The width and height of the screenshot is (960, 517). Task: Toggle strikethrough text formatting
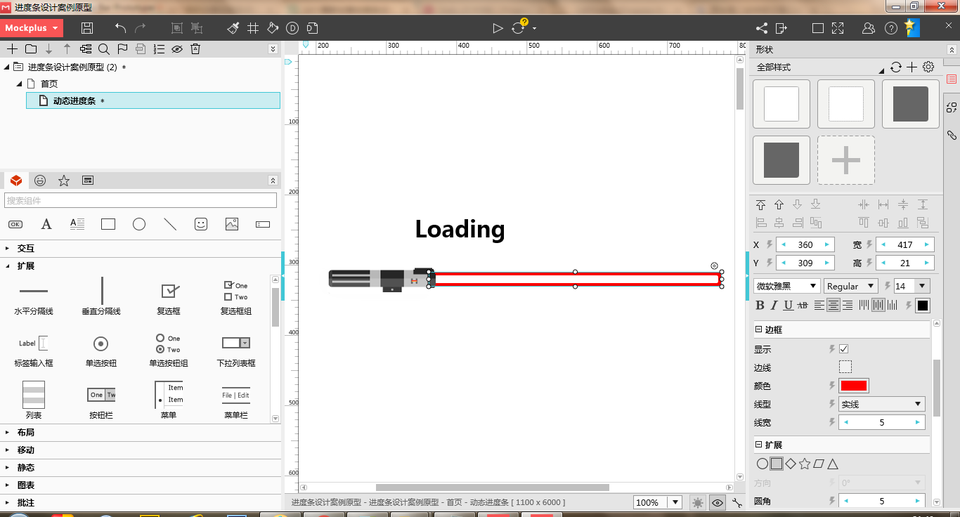coord(803,305)
